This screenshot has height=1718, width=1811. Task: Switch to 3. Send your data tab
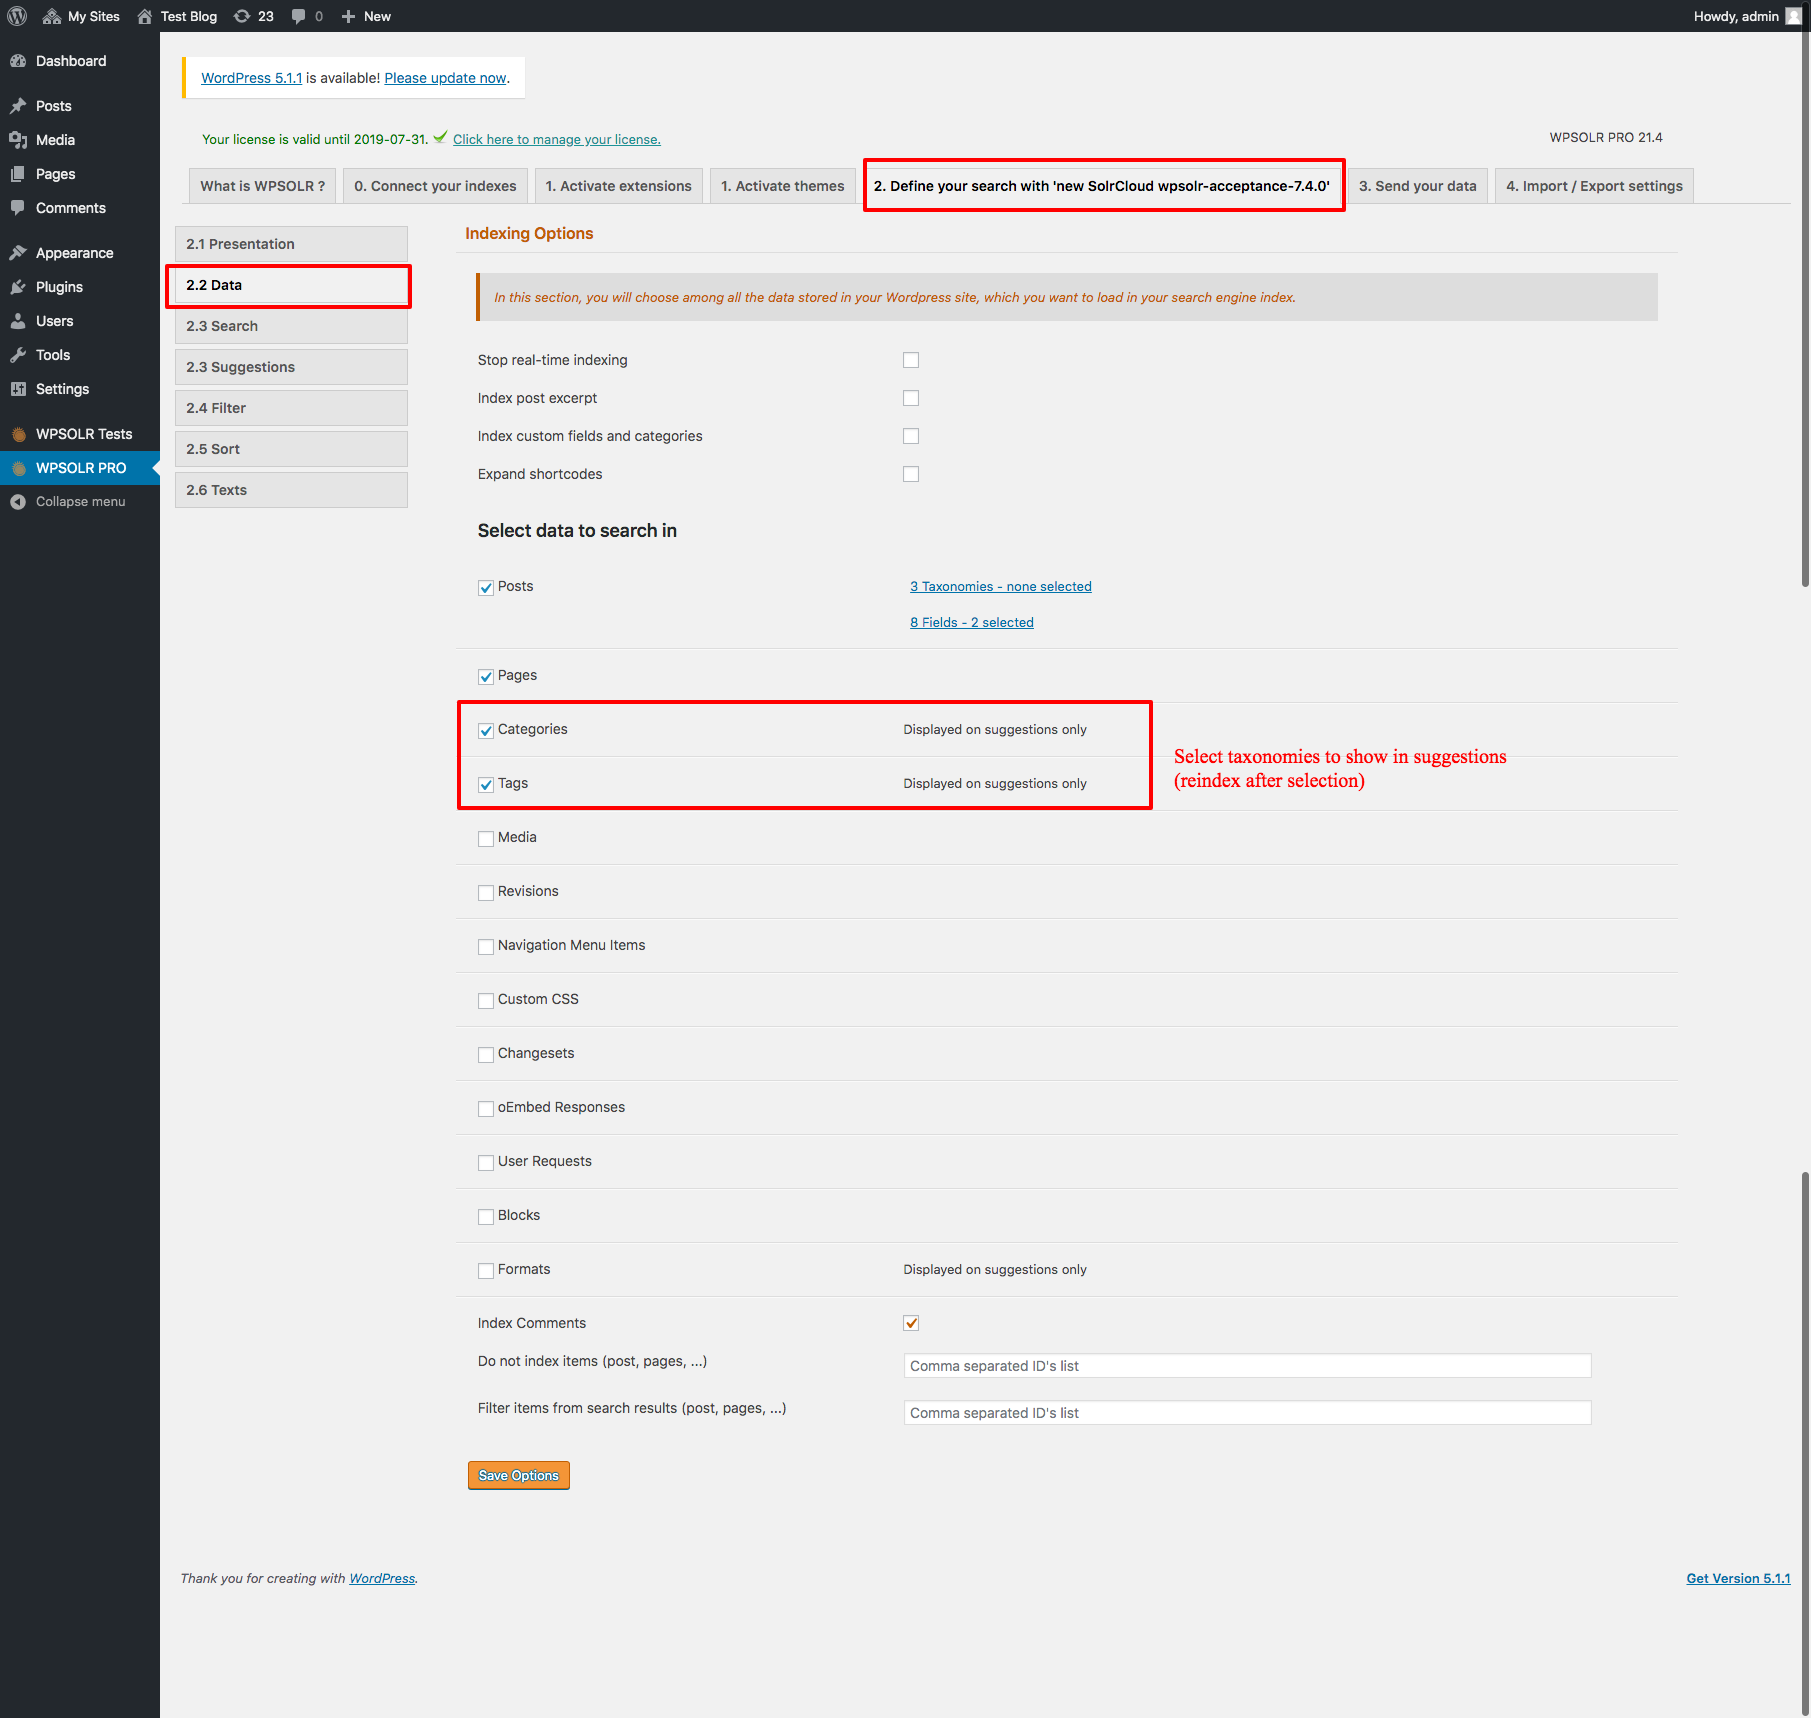(x=1417, y=186)
